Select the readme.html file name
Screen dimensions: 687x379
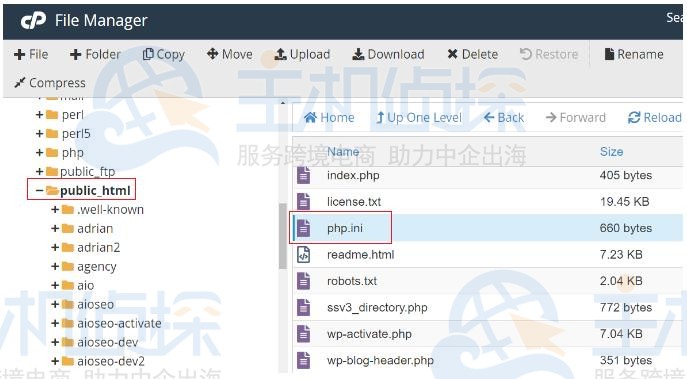[x=361, y=255]
